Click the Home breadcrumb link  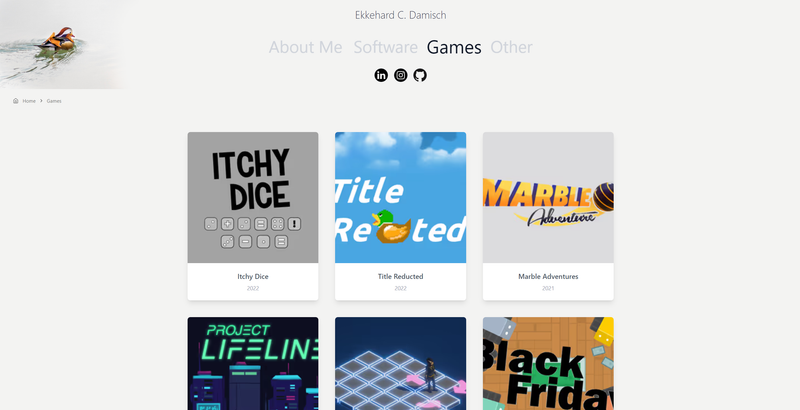[29, 101]
